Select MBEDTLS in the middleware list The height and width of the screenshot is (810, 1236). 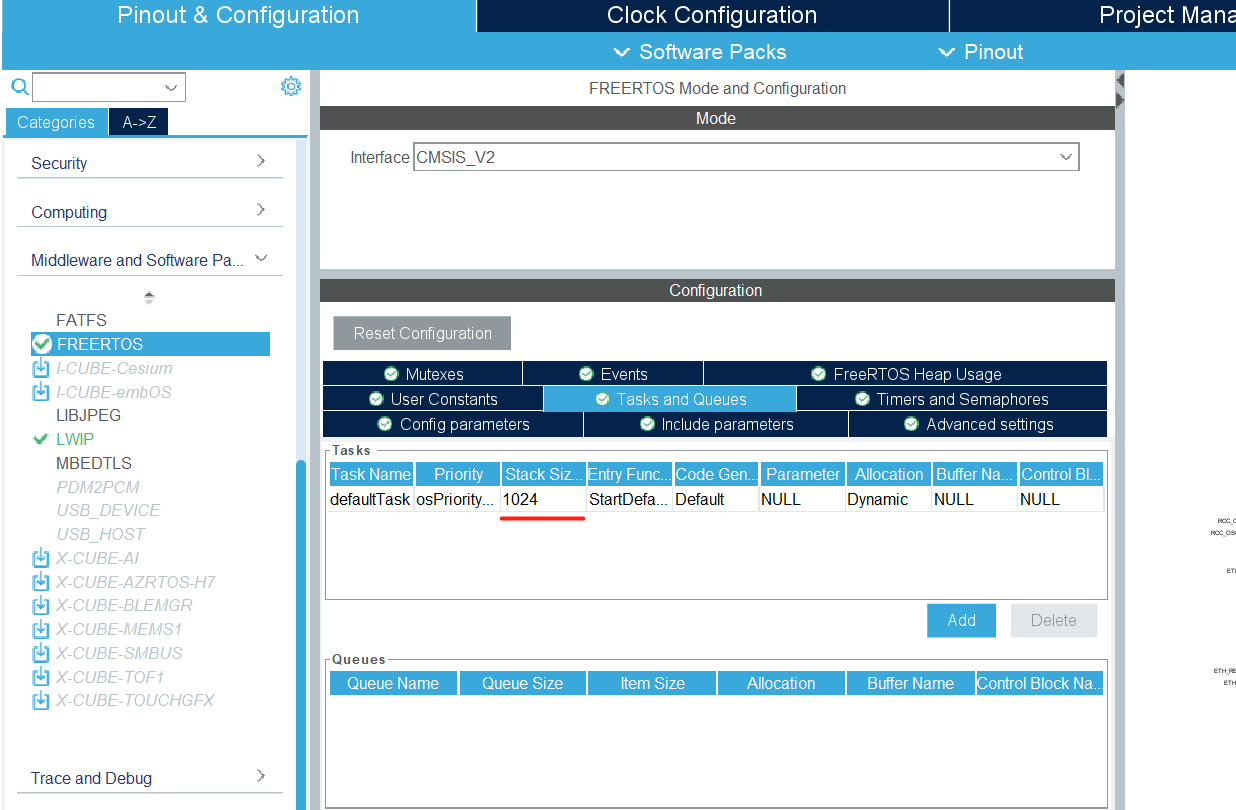tap(93, 463)
